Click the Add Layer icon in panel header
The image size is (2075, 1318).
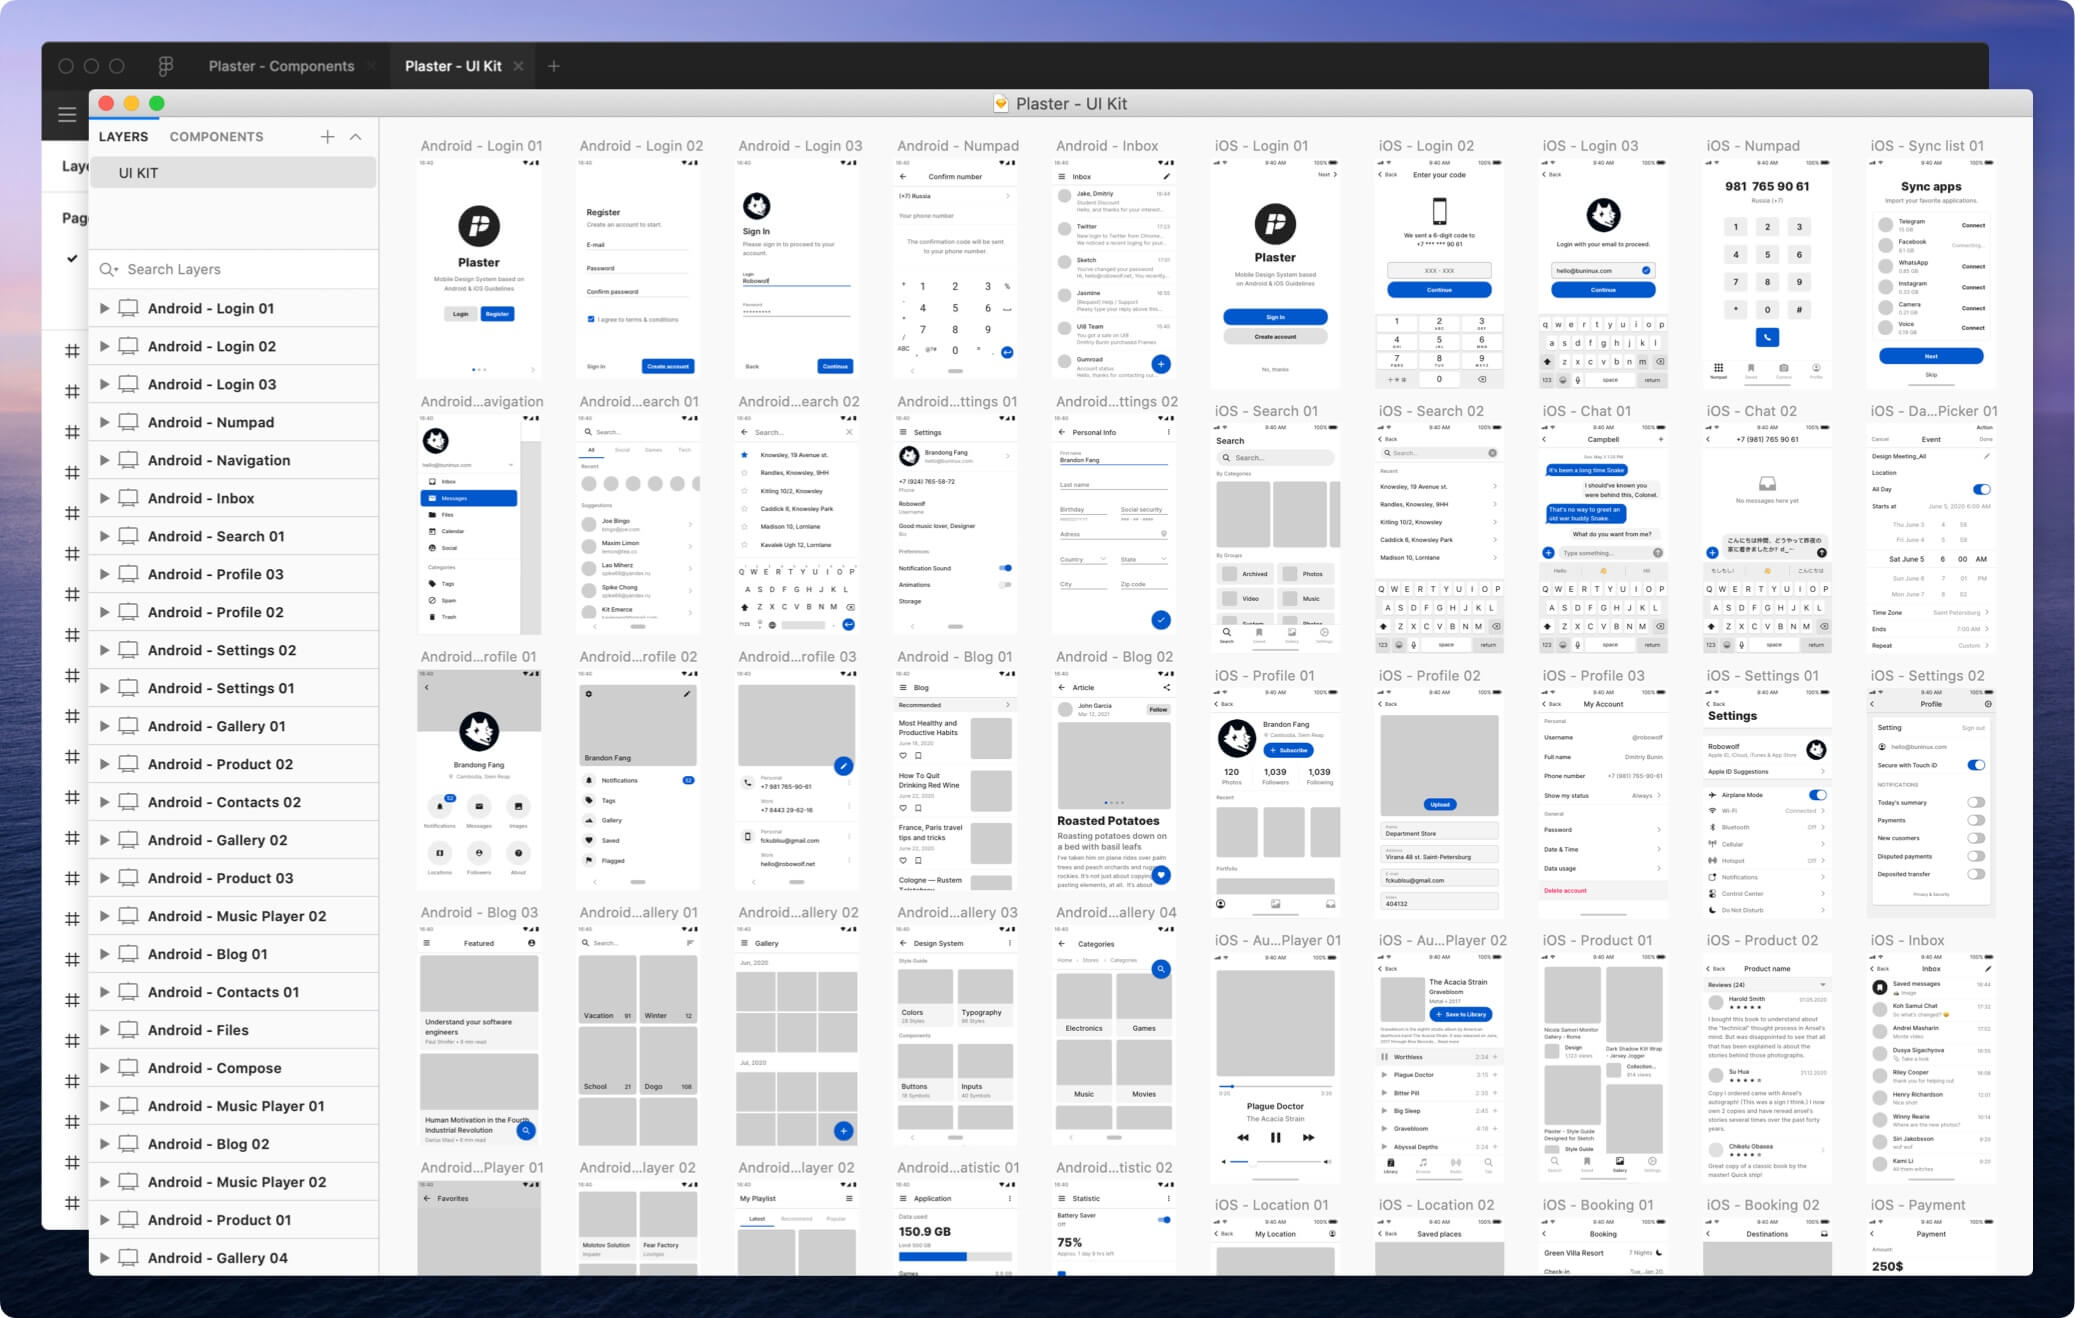(327, 136)
